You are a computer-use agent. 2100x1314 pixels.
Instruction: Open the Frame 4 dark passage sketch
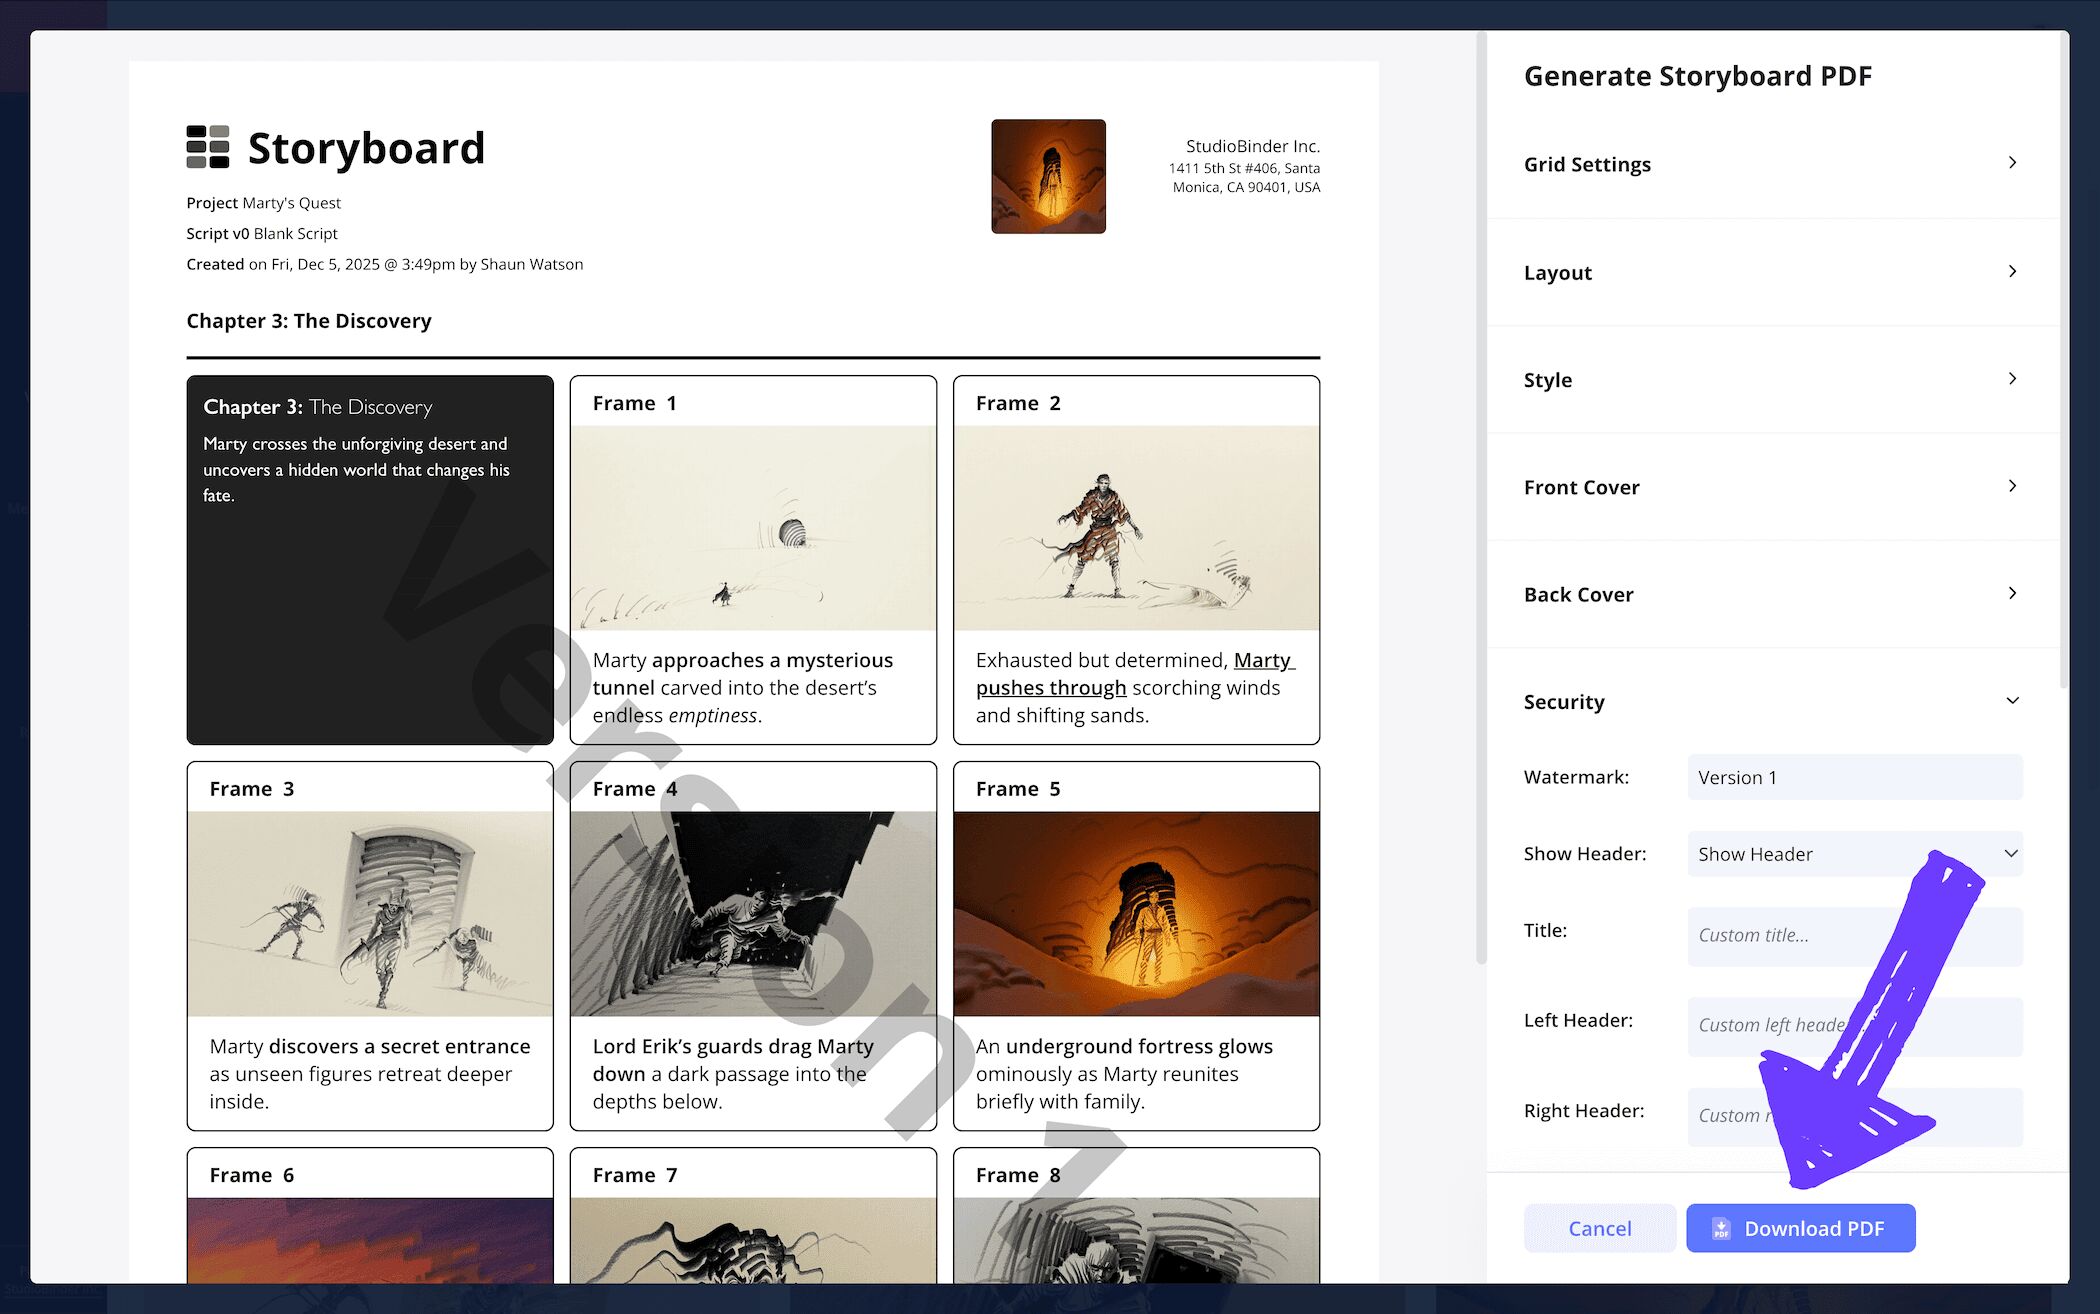tap(752, 912)
